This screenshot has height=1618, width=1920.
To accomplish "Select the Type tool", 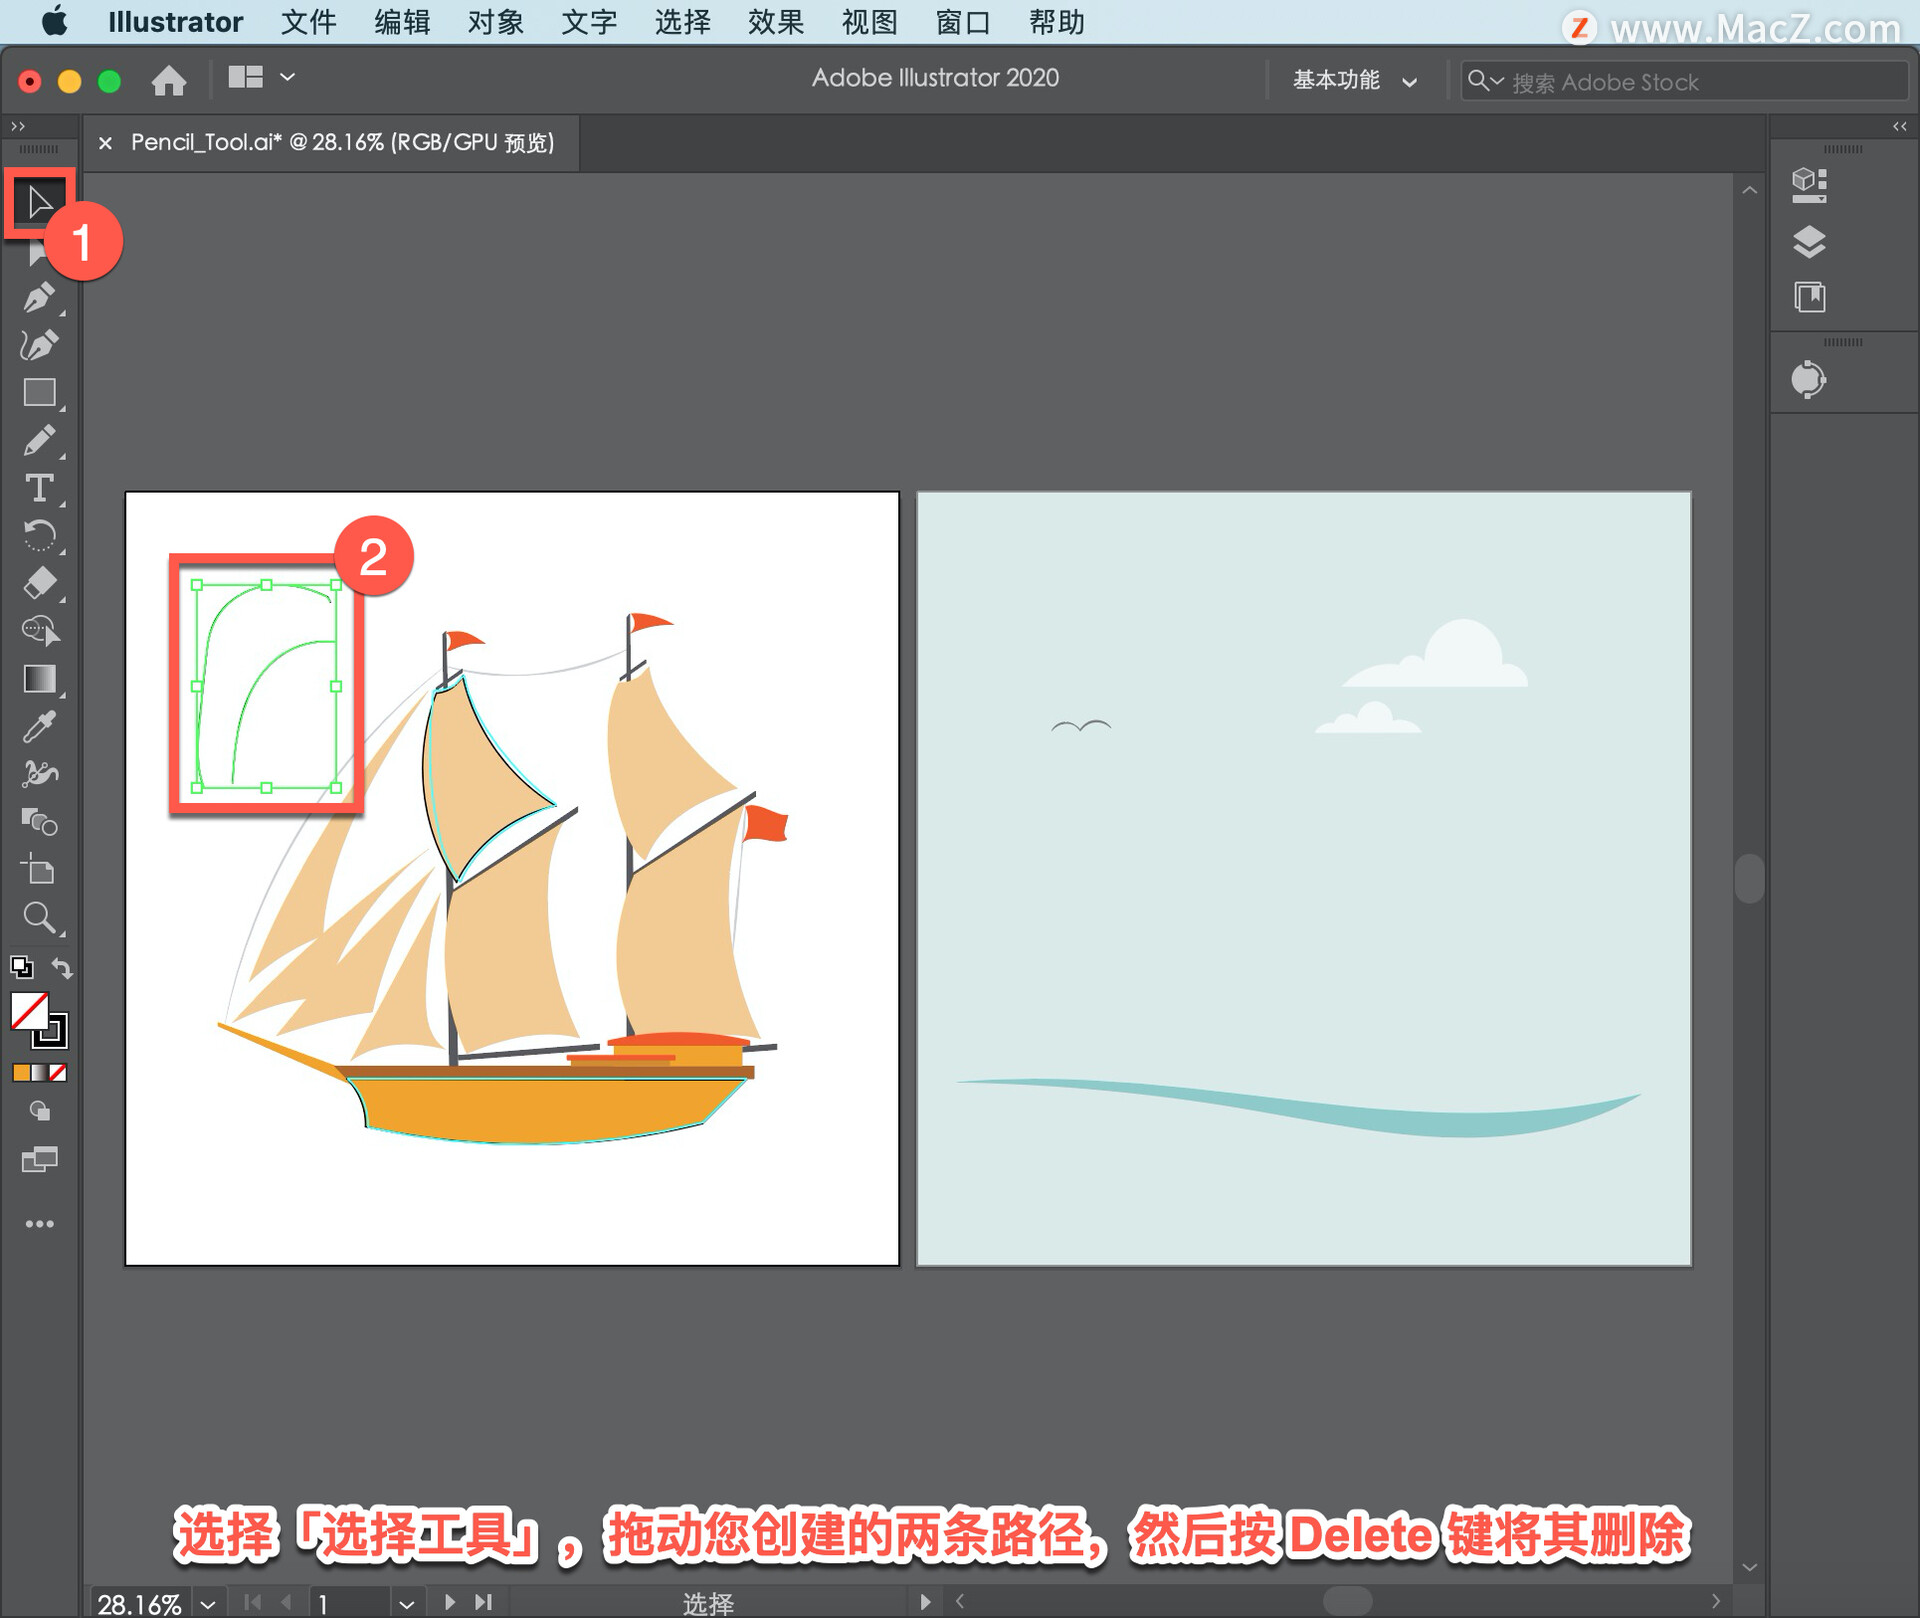I will 40,488.
